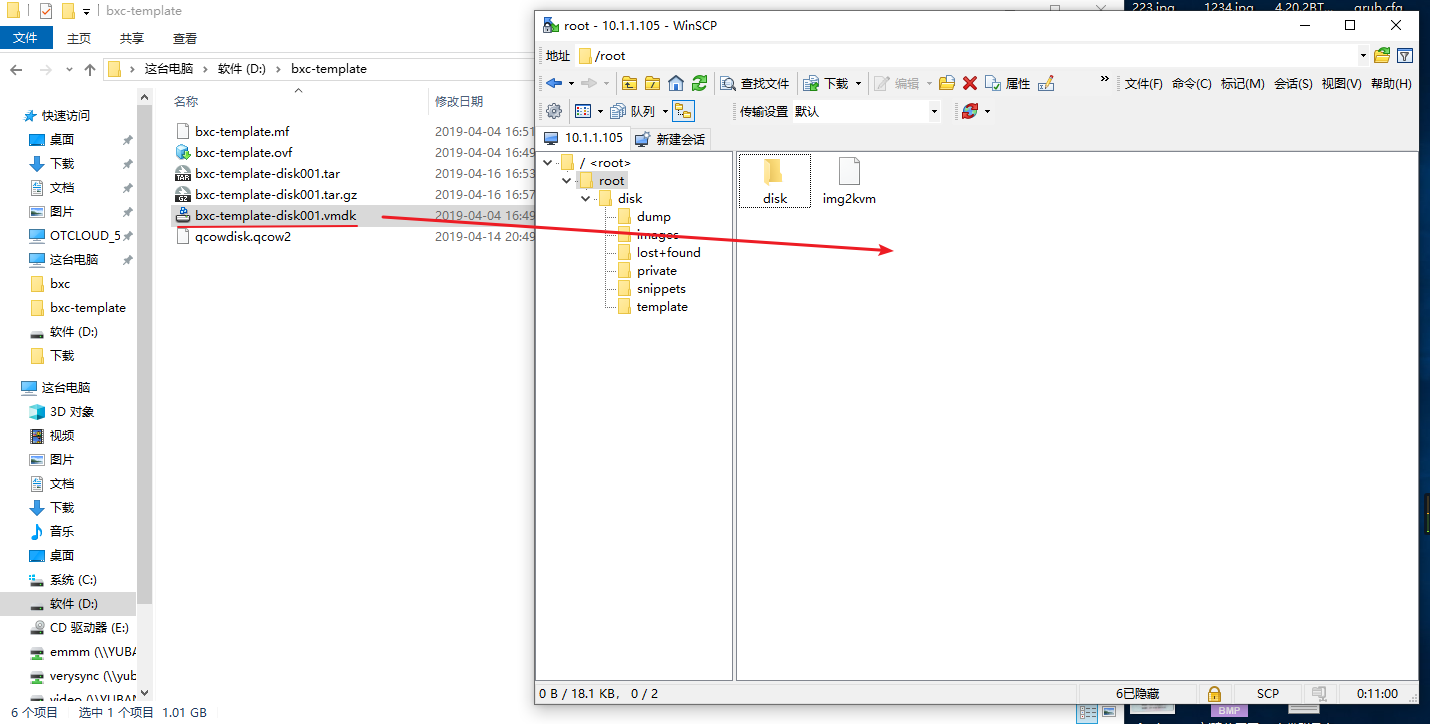
Task: Open the back history dropdown arrow
Action: pyautogui.click(x=570, y=83)
